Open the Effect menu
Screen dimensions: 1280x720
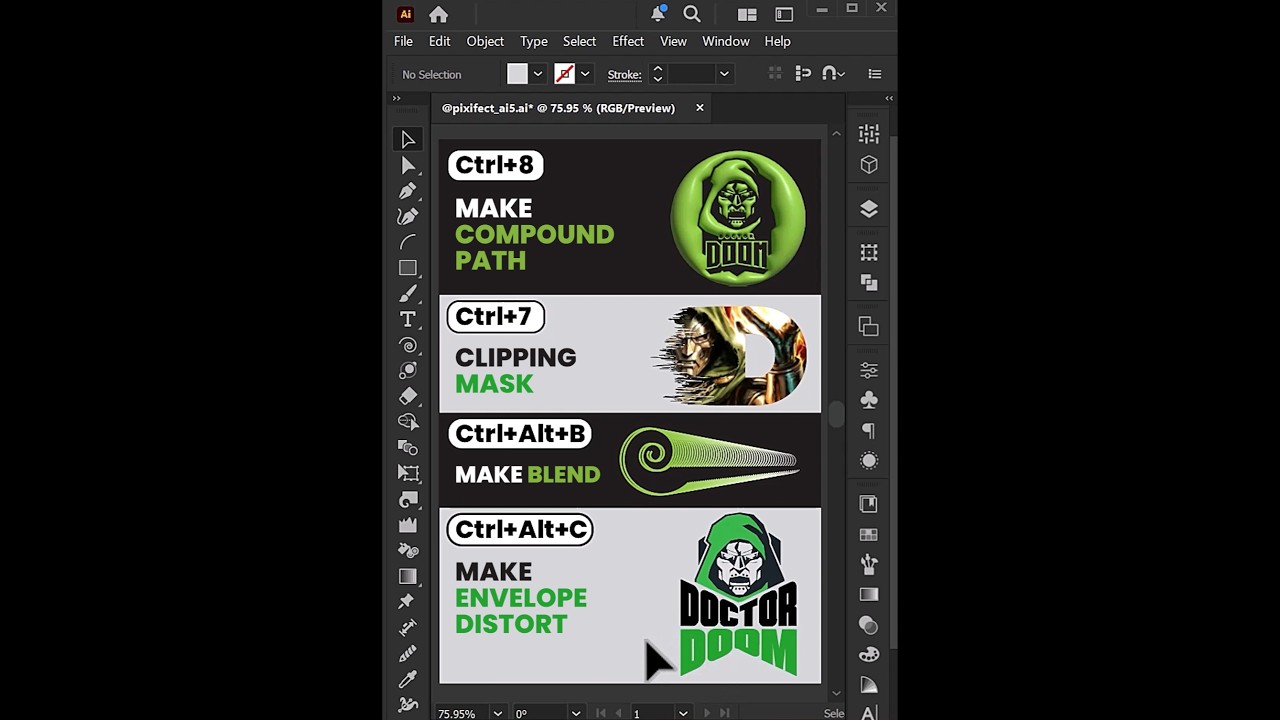[x=628, y=41]
